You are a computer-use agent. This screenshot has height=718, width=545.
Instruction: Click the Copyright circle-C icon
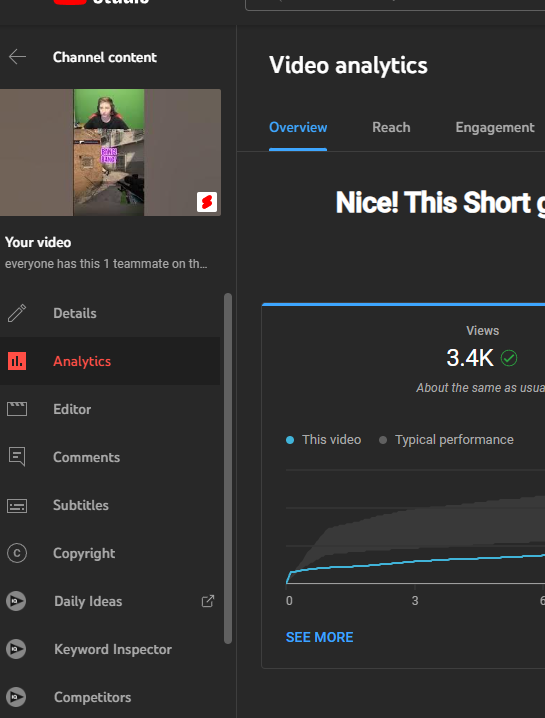17,553
